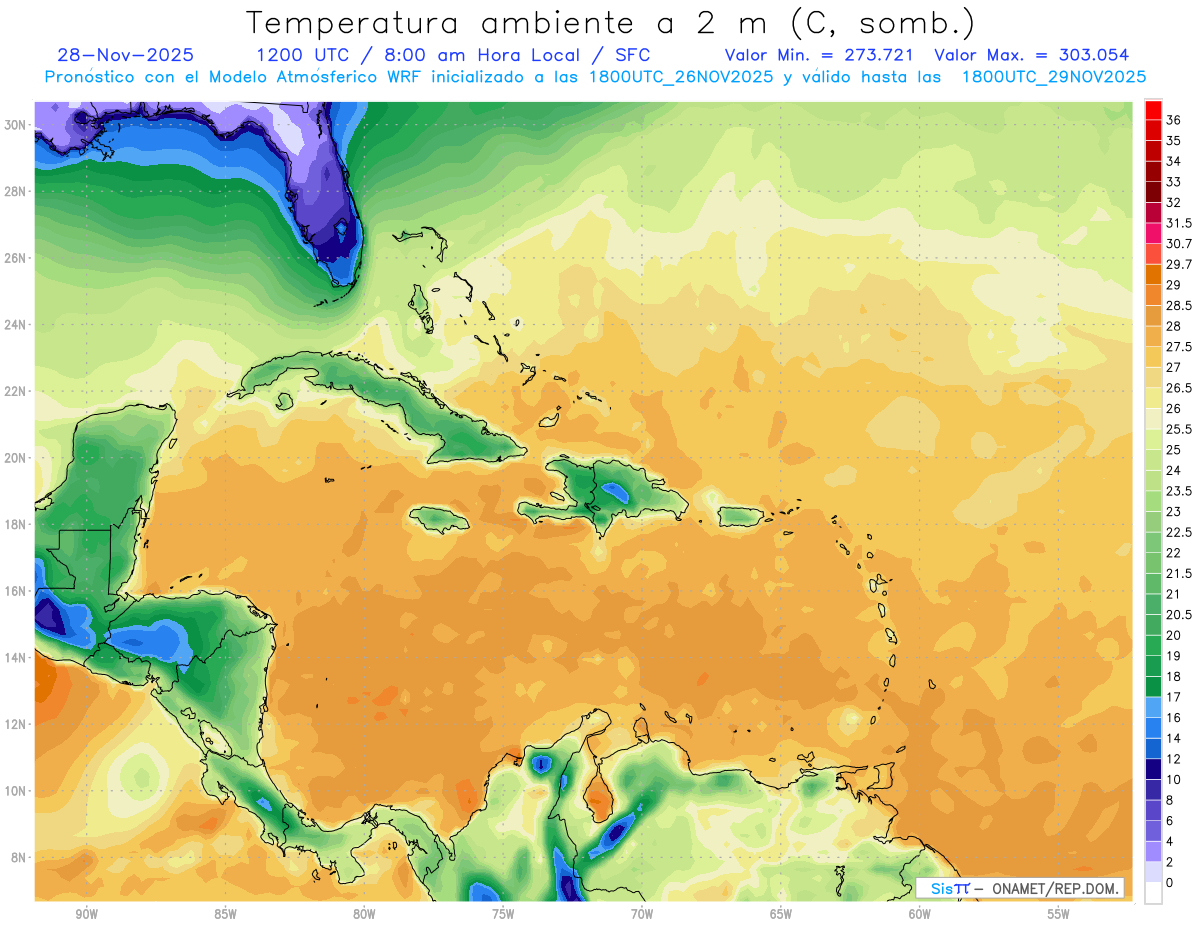Click the colorbar value '25.5'
Viewport: 1200px width, 927px height.
point(1179,429)
